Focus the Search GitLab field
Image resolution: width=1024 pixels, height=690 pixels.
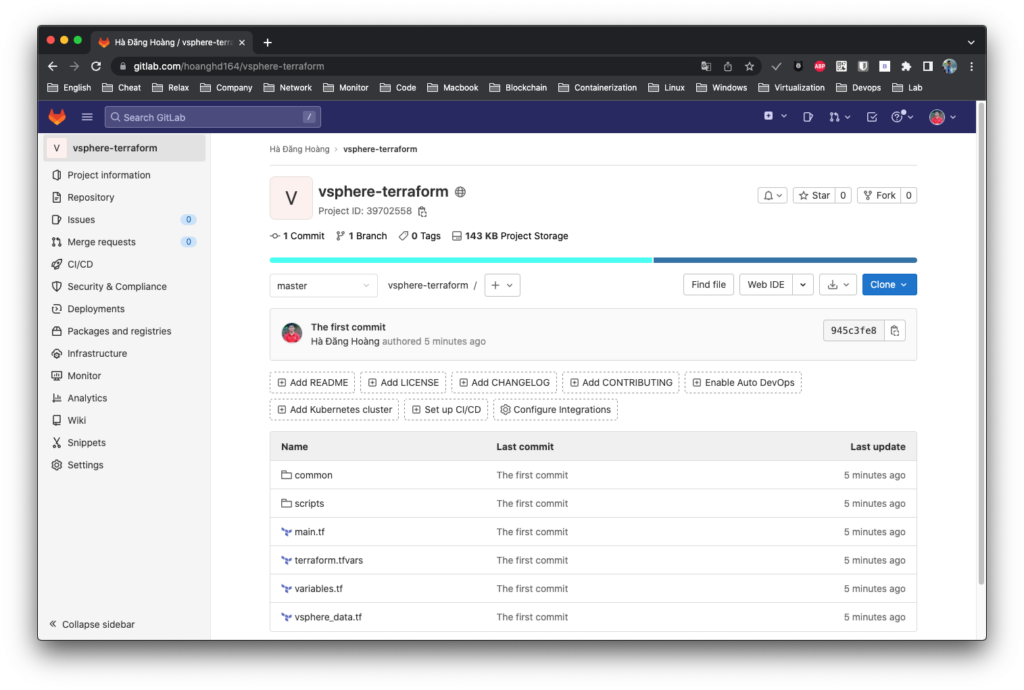(213, 117)
